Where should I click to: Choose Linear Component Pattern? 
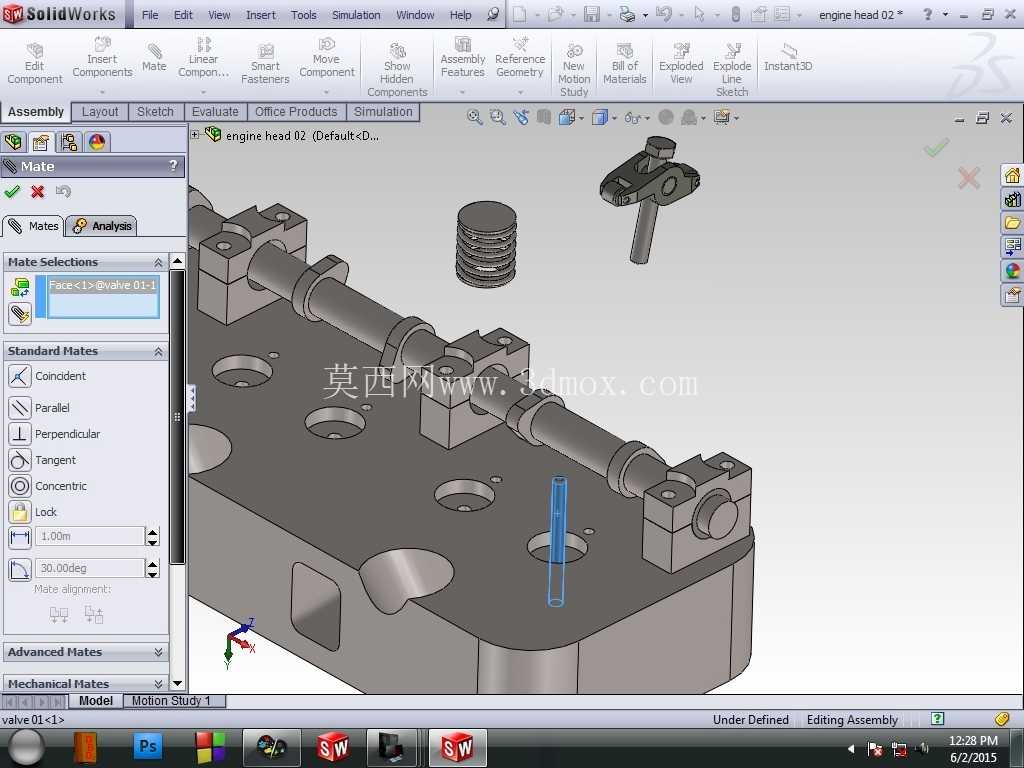point(203,59)
